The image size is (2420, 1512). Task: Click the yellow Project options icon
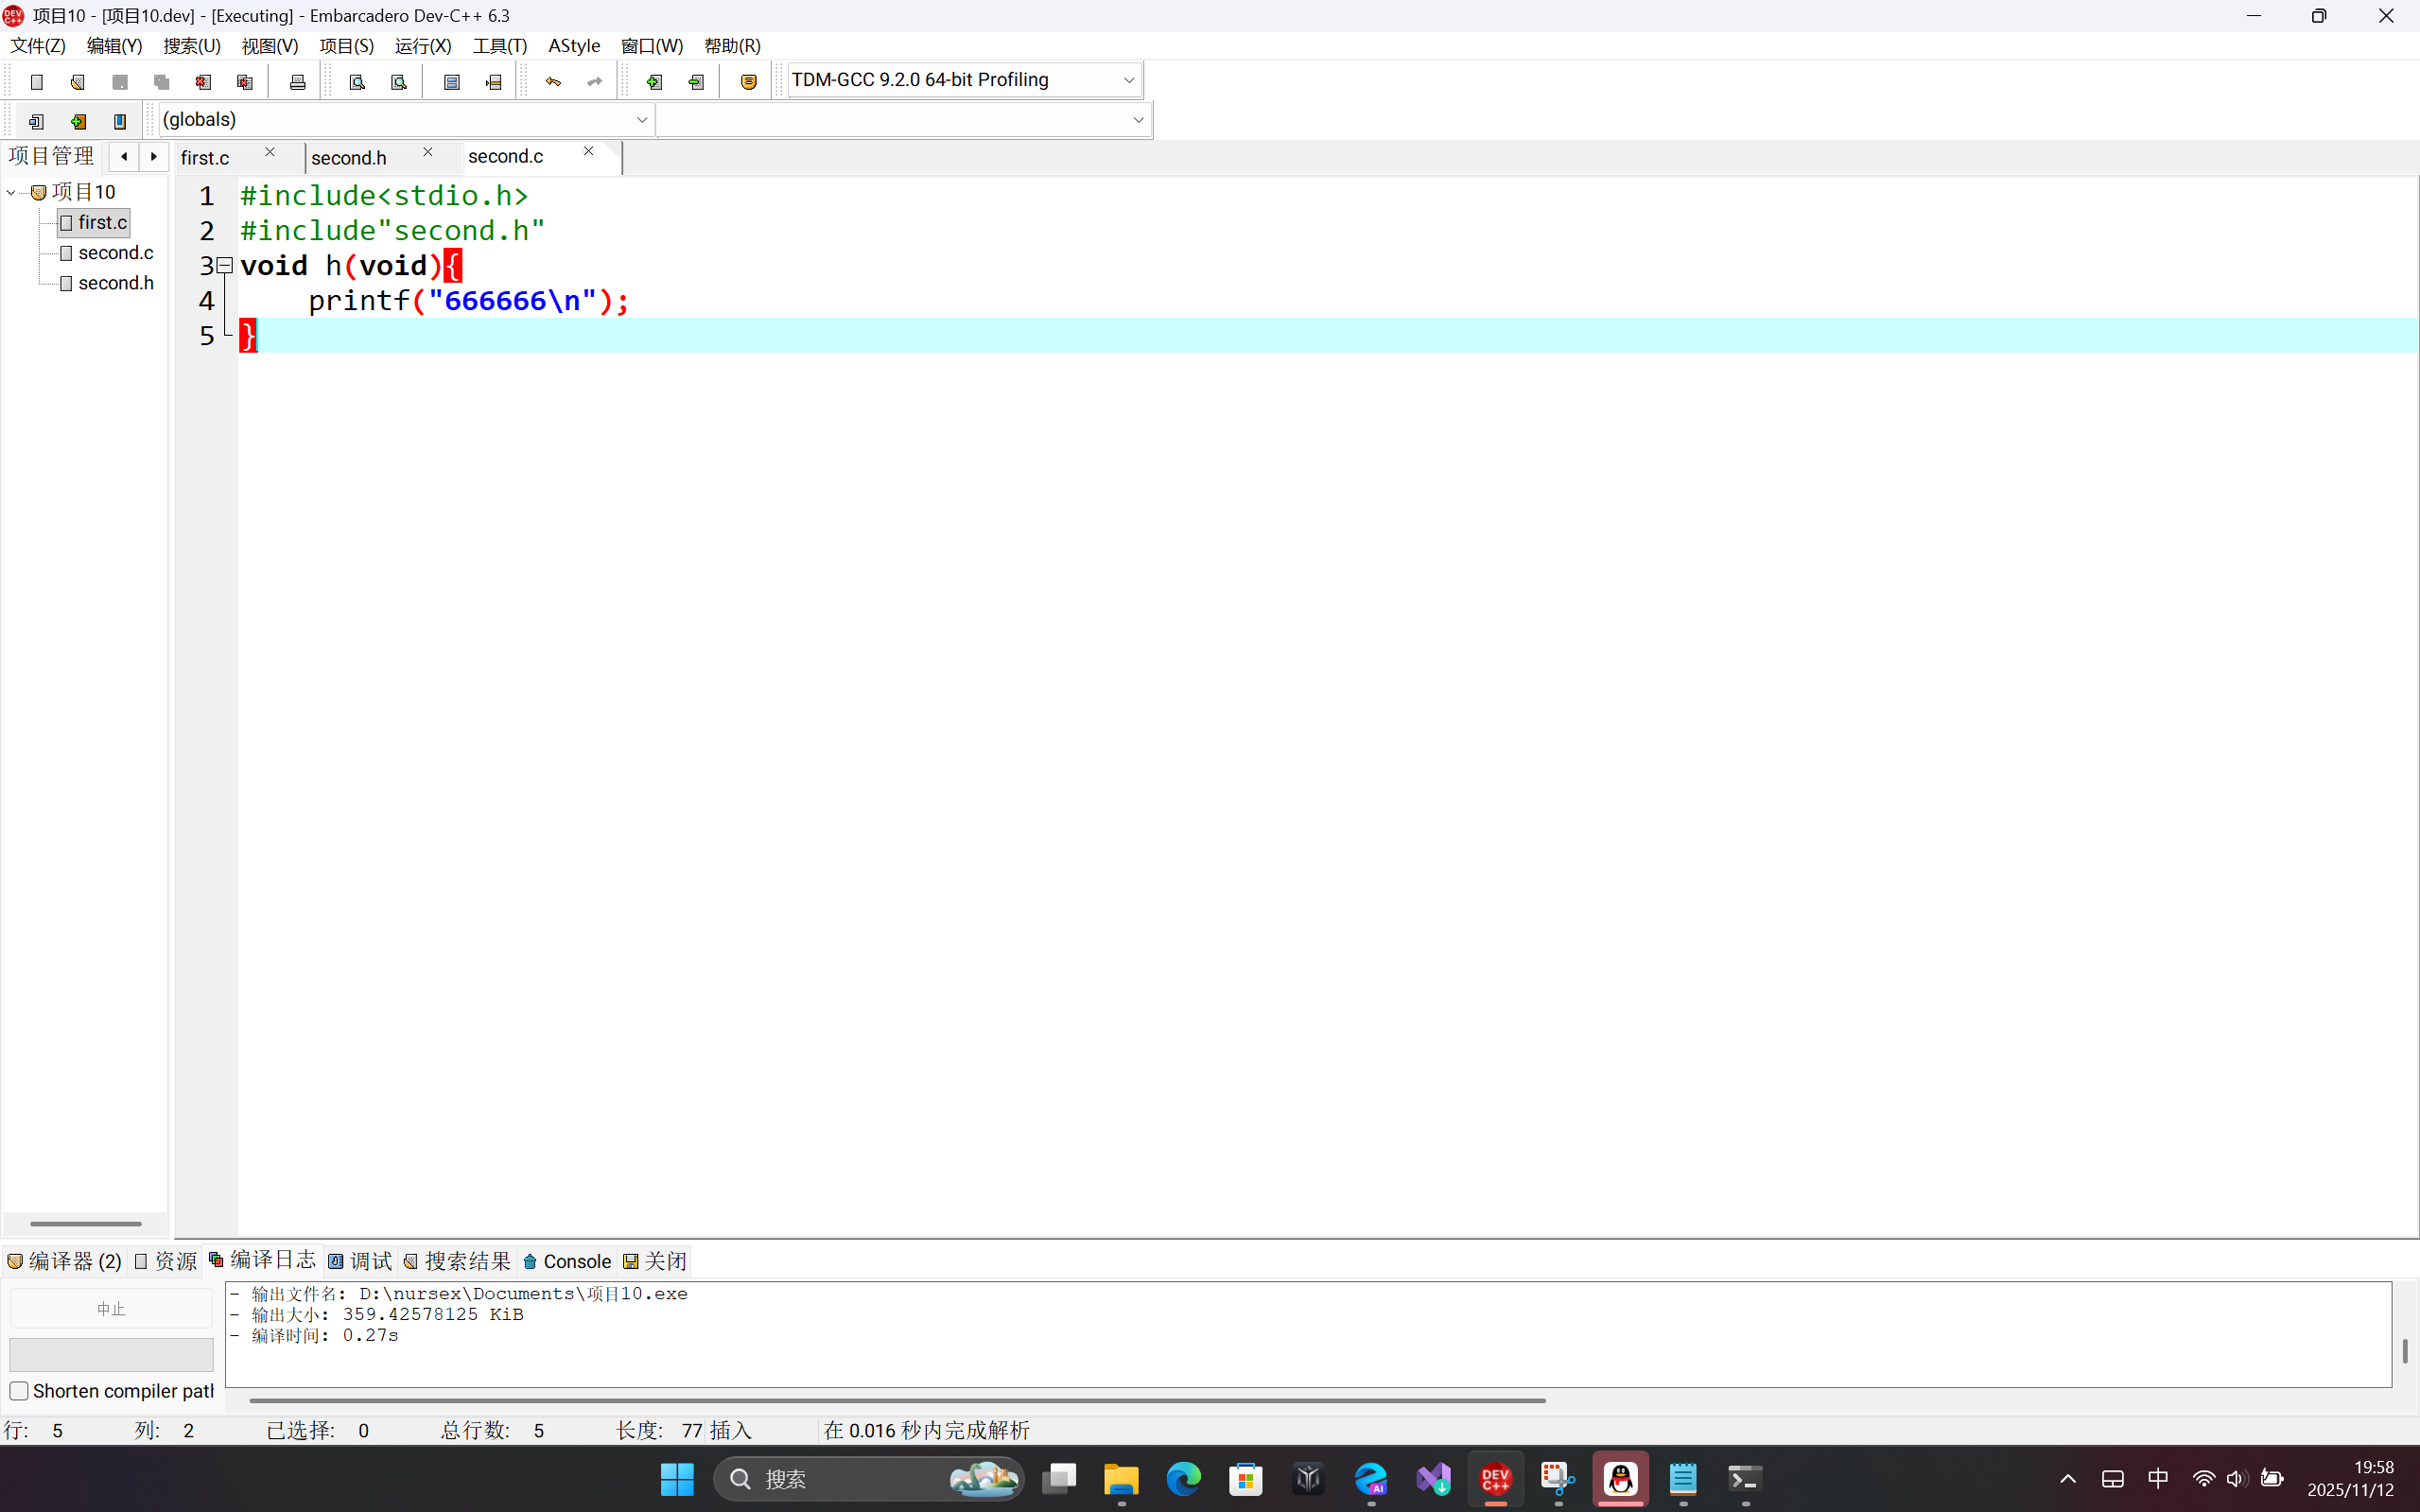point(748,82)
